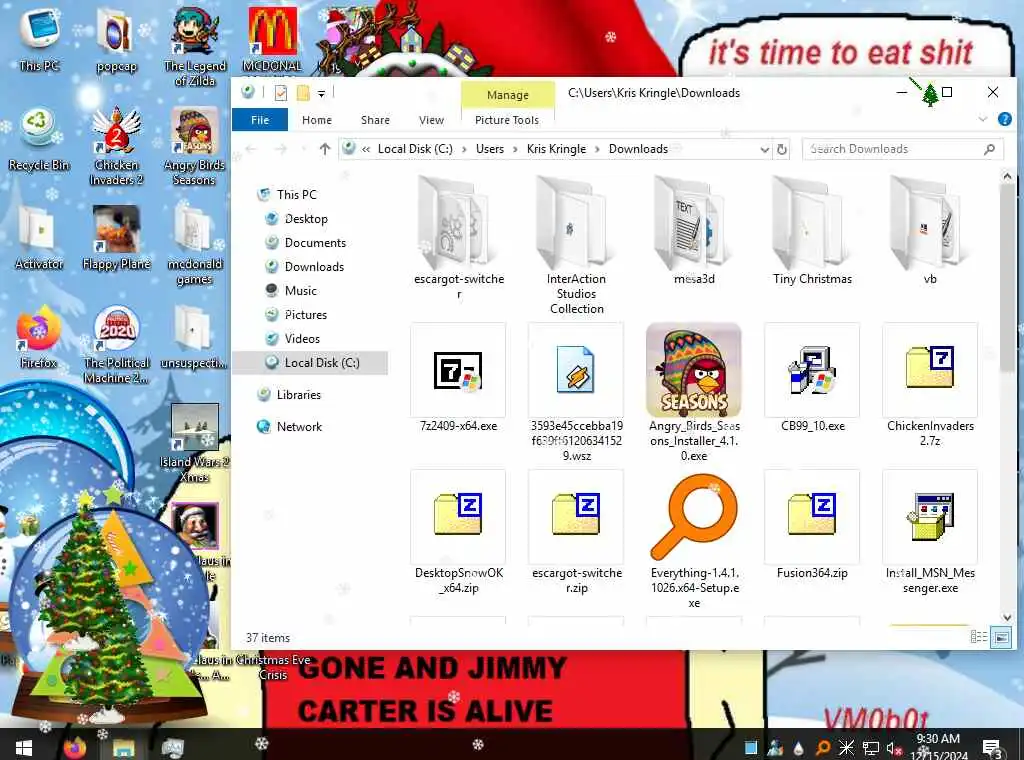1024x760 pixels.
Task: Select Libraries in the navigation pane
Action: point(298,395)
